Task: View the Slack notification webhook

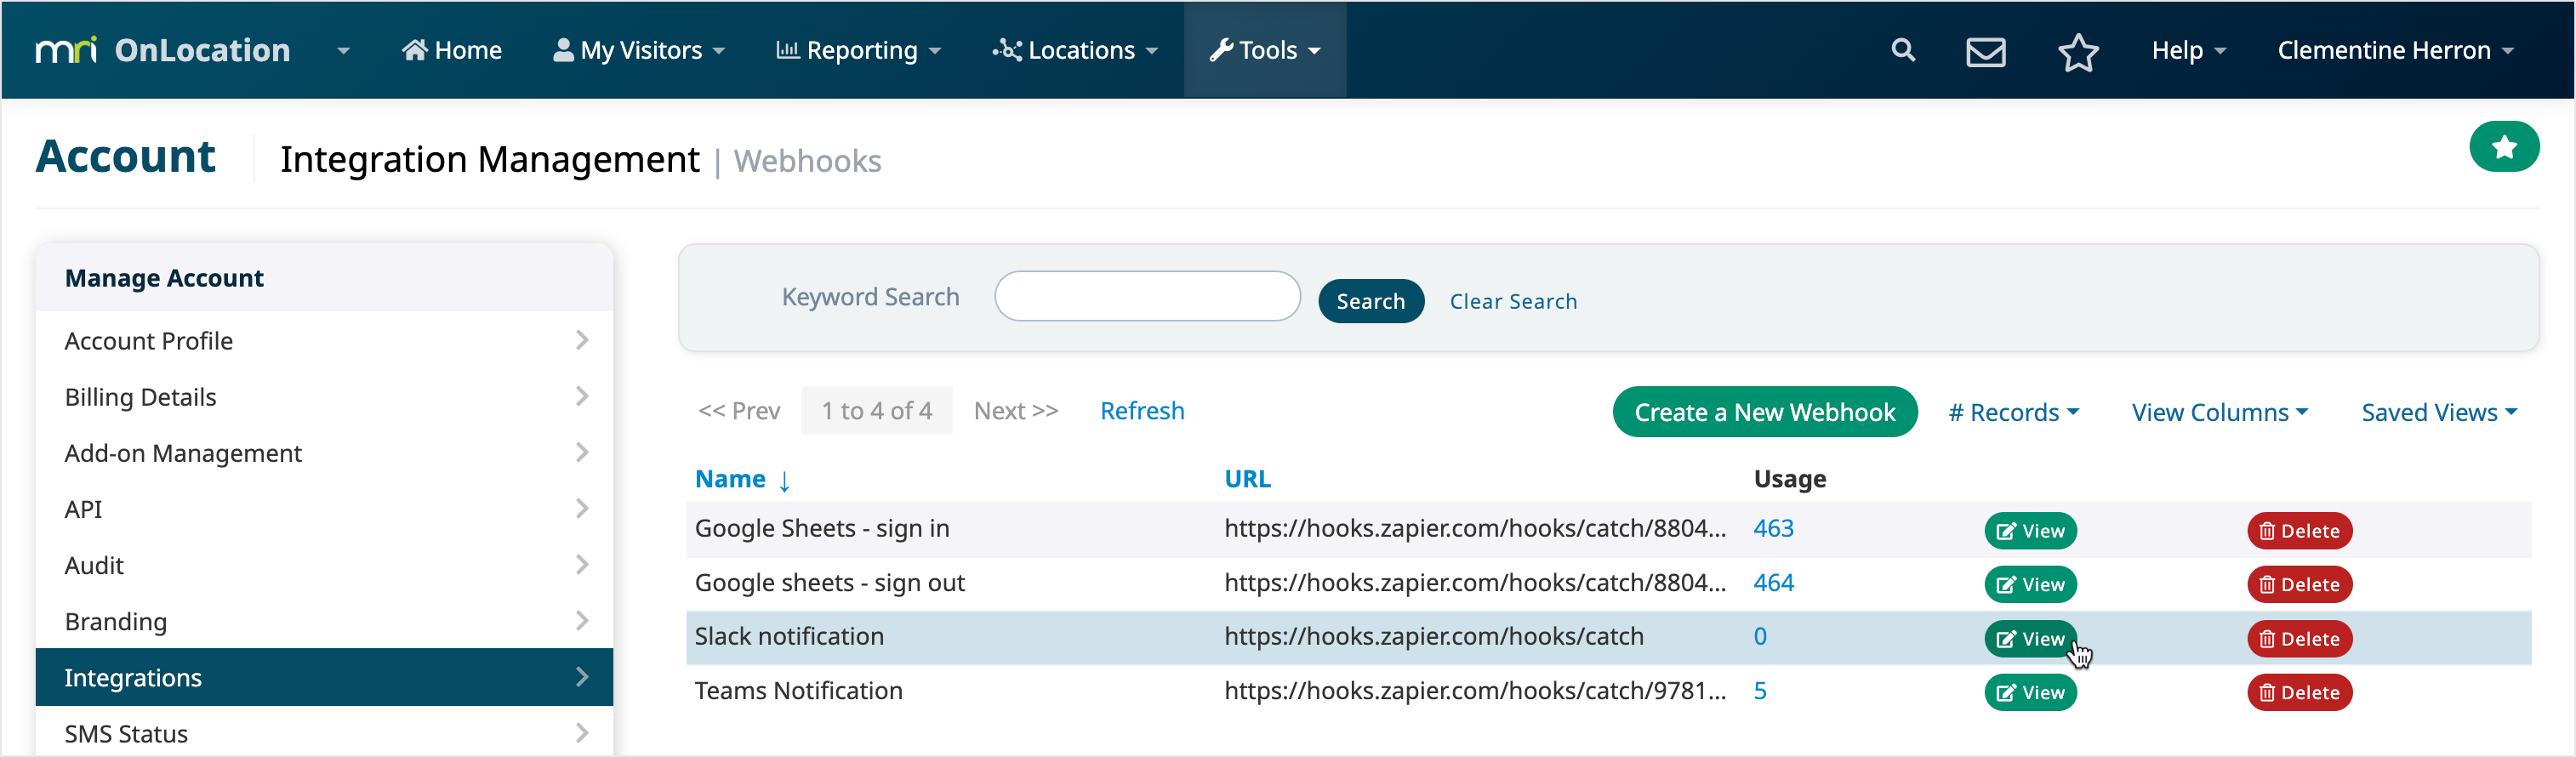Action: pos(2030,639)
